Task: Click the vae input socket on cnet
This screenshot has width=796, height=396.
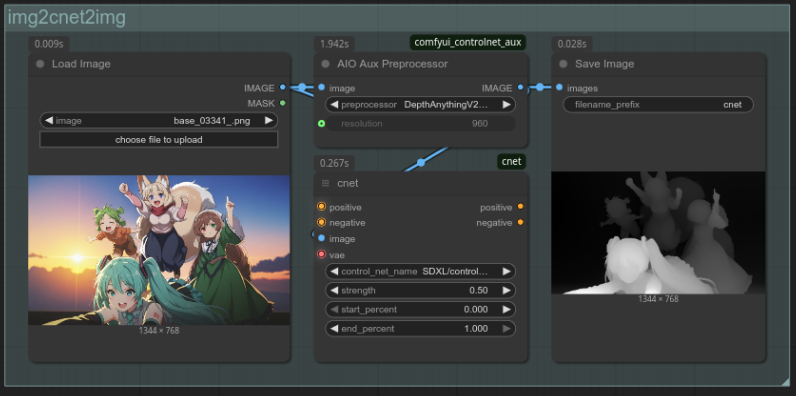Action: pos(321,254)
